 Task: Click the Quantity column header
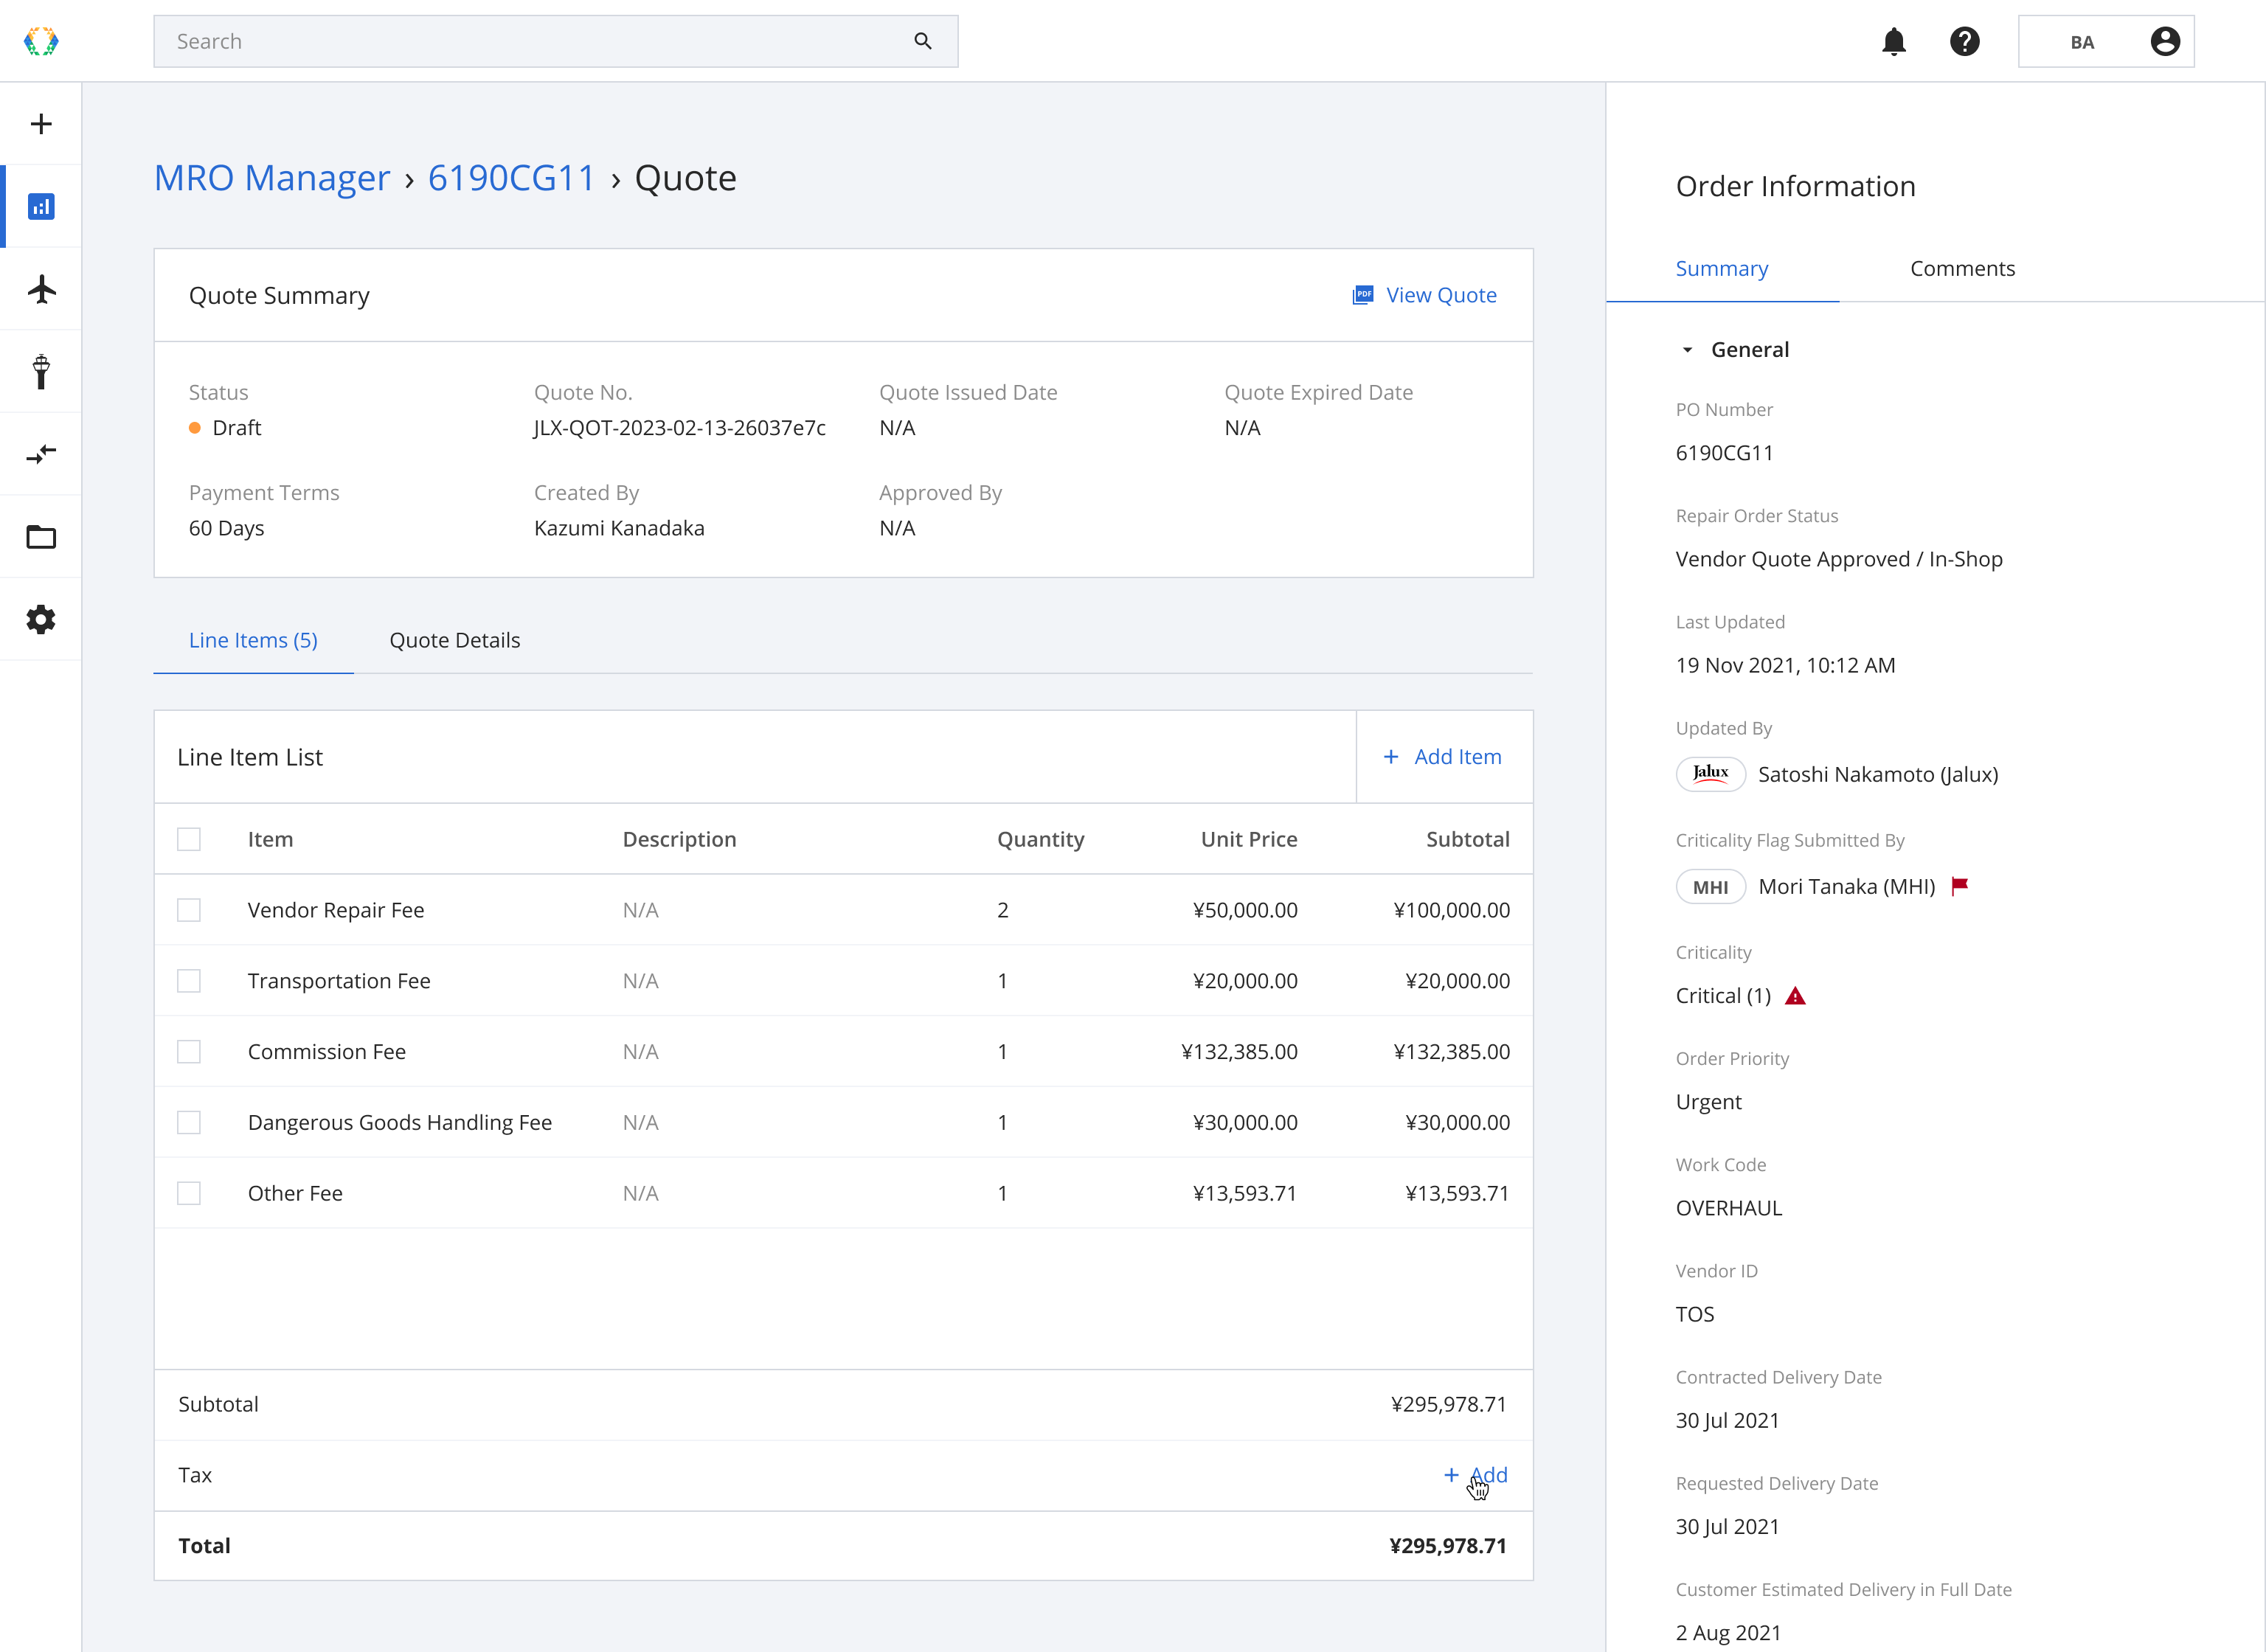(1041, 839)
